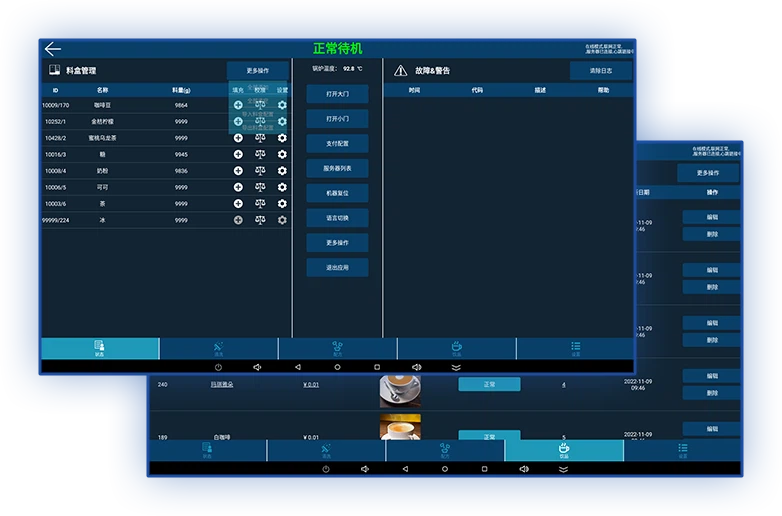Viewport: 782px width, 516px height.
Task: Switch to the 清洗 tab in back window
Action: pos(326,450)
